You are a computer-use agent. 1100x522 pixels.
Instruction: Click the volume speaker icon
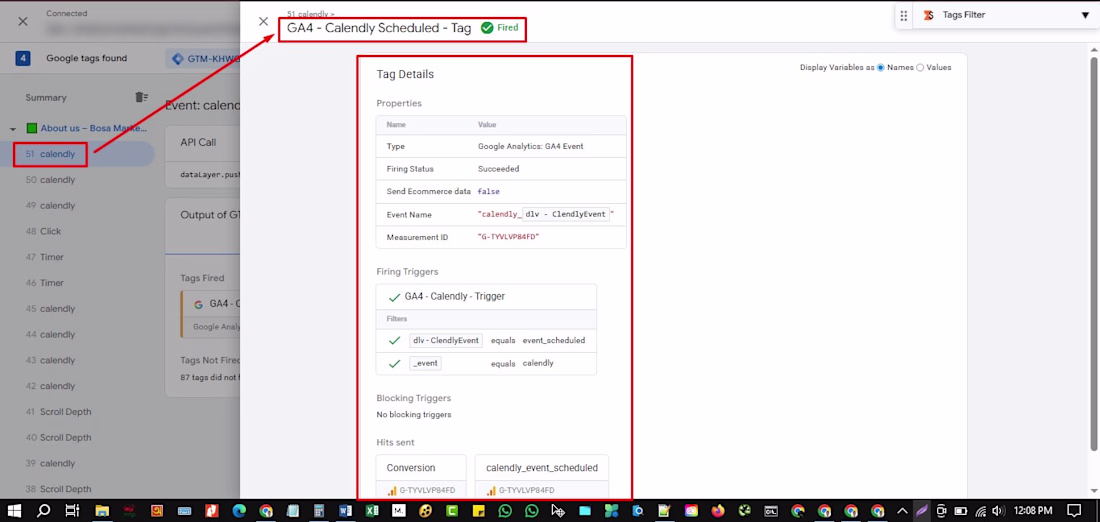coord(998,511)
